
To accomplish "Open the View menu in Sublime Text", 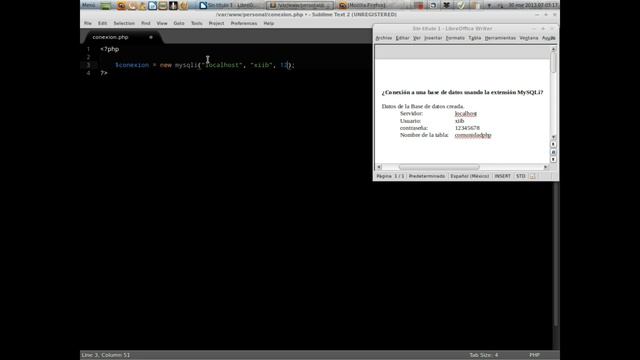I will point(162,23).
